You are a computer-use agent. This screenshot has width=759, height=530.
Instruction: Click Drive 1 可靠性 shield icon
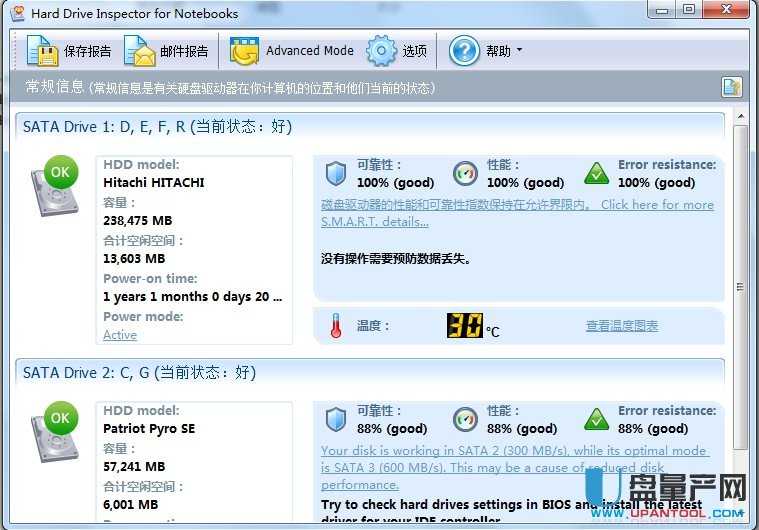point(336,174)
